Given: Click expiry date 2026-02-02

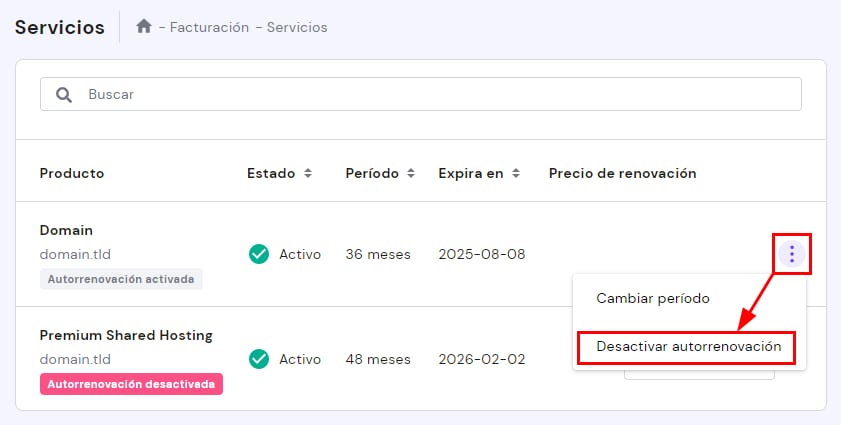Looking at the screenshot, I should 482,359.
